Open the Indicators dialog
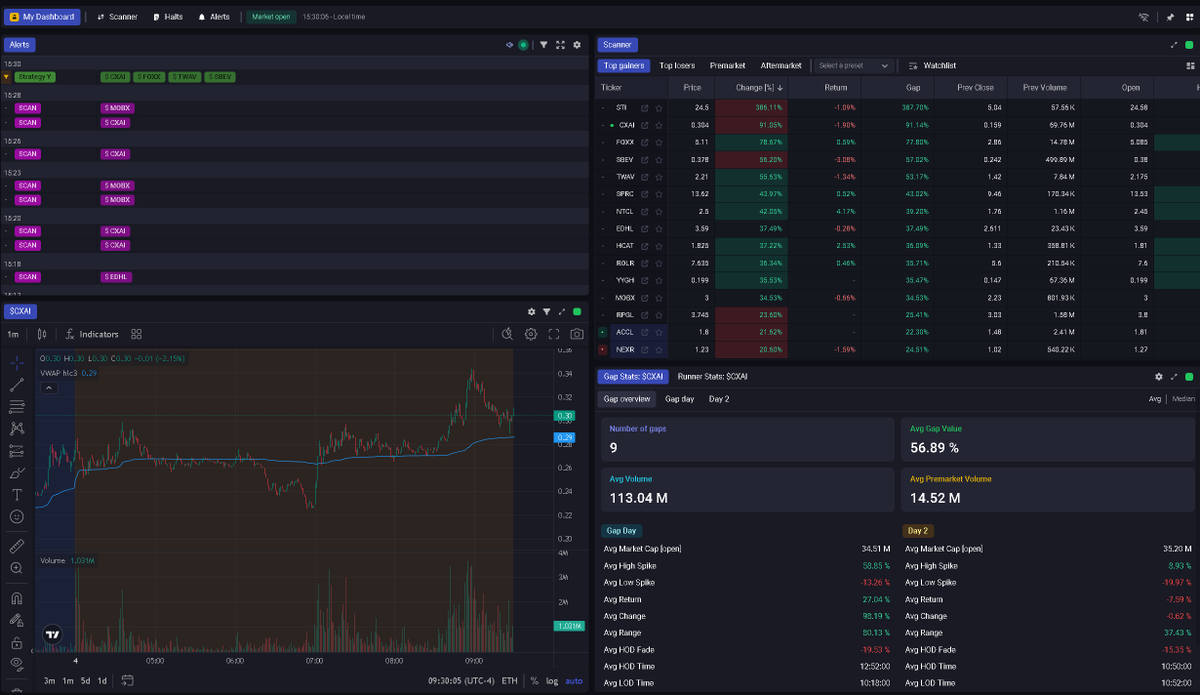 click(92, 334)
